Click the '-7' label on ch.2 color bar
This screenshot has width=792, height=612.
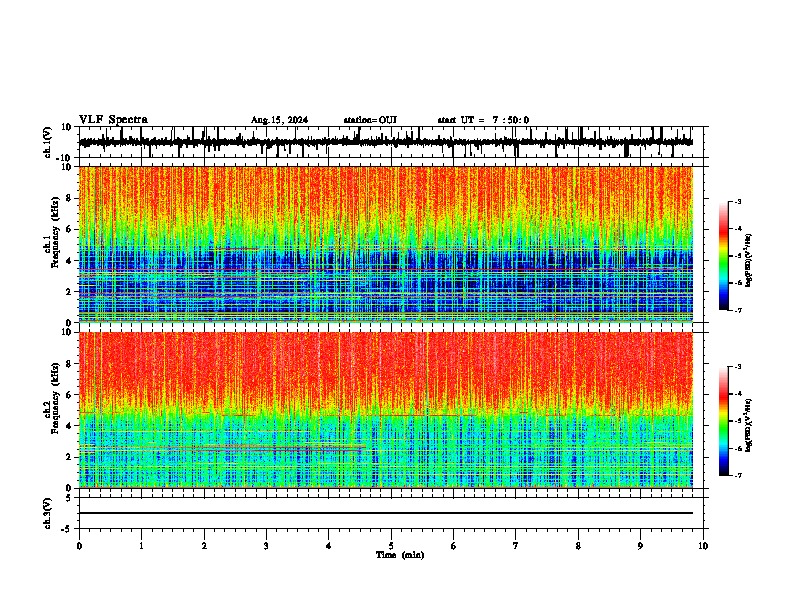[x=738, y=476]
